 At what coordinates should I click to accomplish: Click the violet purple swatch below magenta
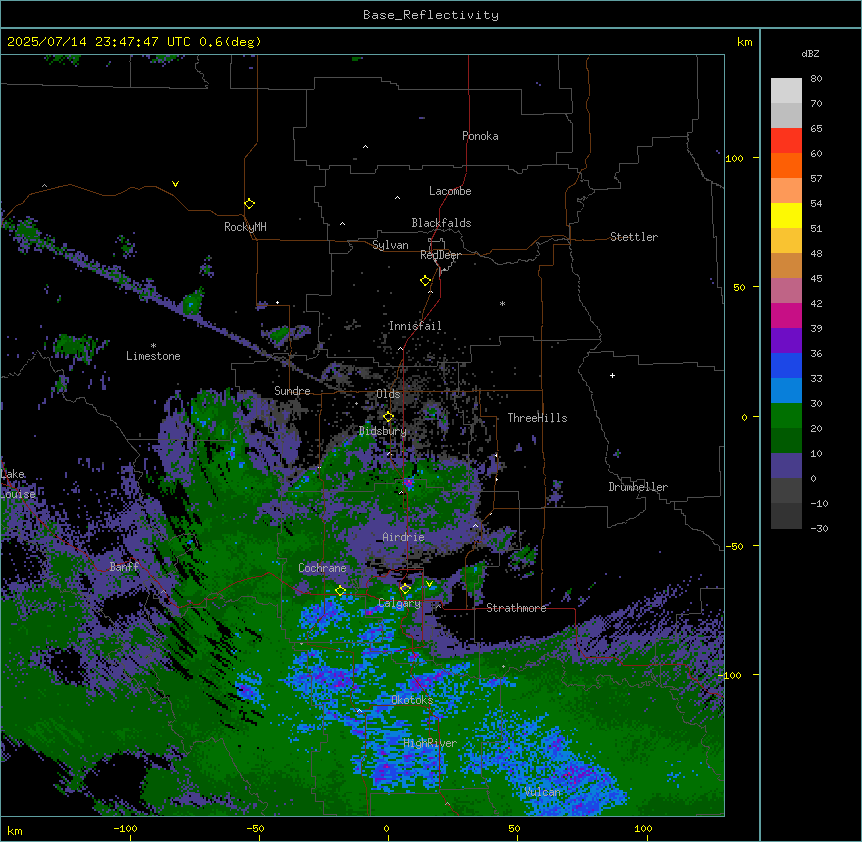[x=786, y=341]
